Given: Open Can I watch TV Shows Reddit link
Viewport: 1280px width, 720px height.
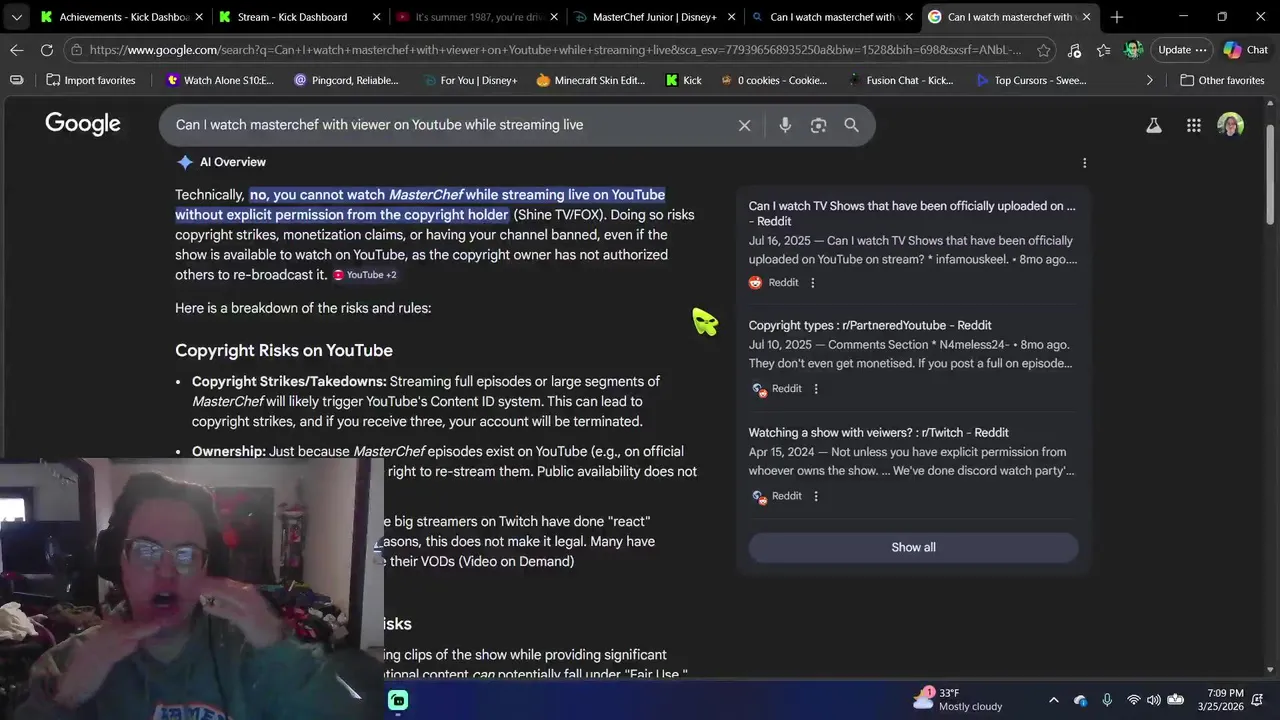Looking at the screenshot, I should point(912,213).
